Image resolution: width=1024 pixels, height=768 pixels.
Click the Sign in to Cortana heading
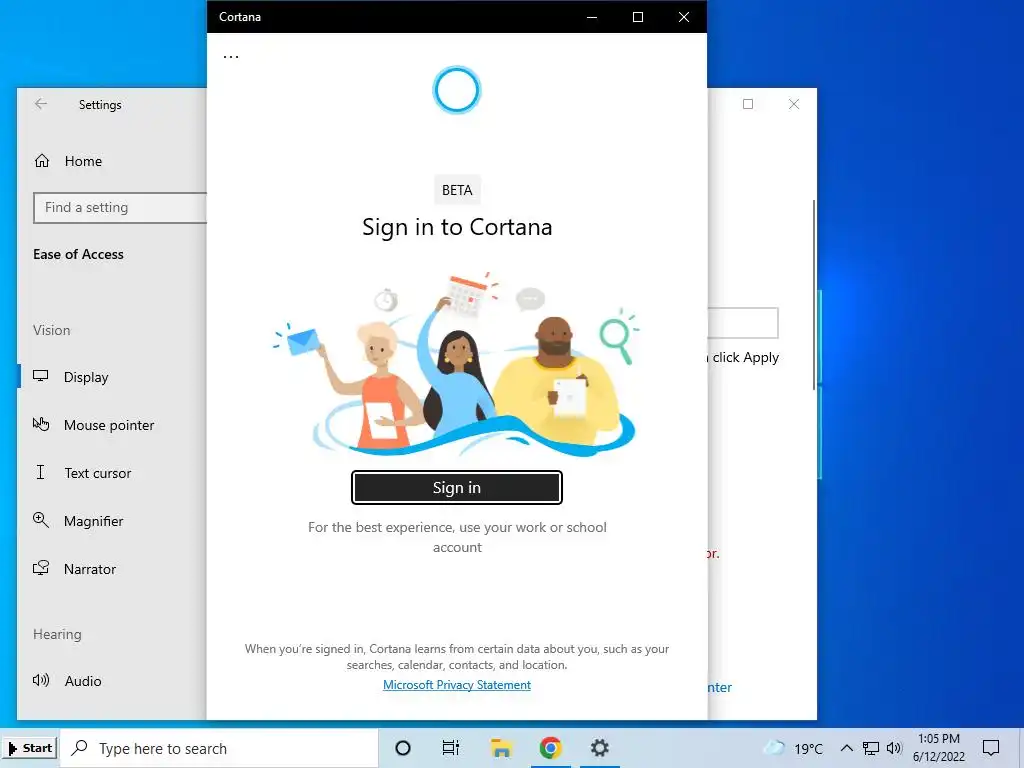[456, 227]
